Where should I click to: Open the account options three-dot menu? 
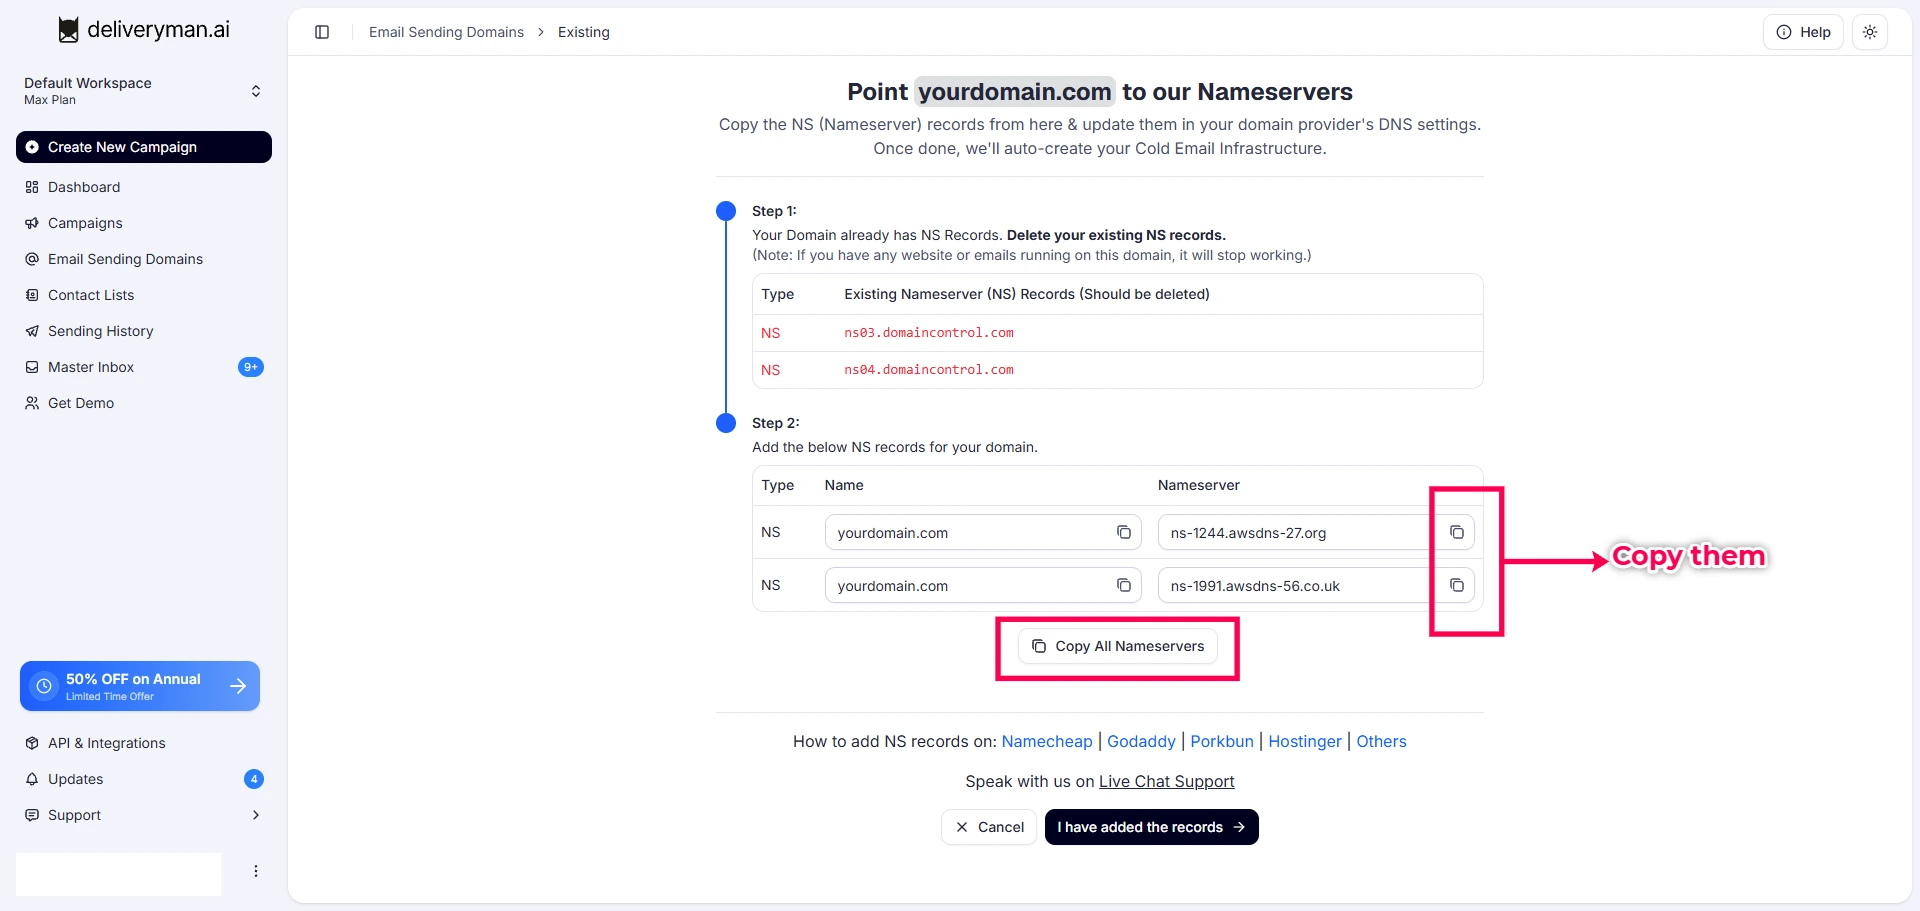coord(256,871)
